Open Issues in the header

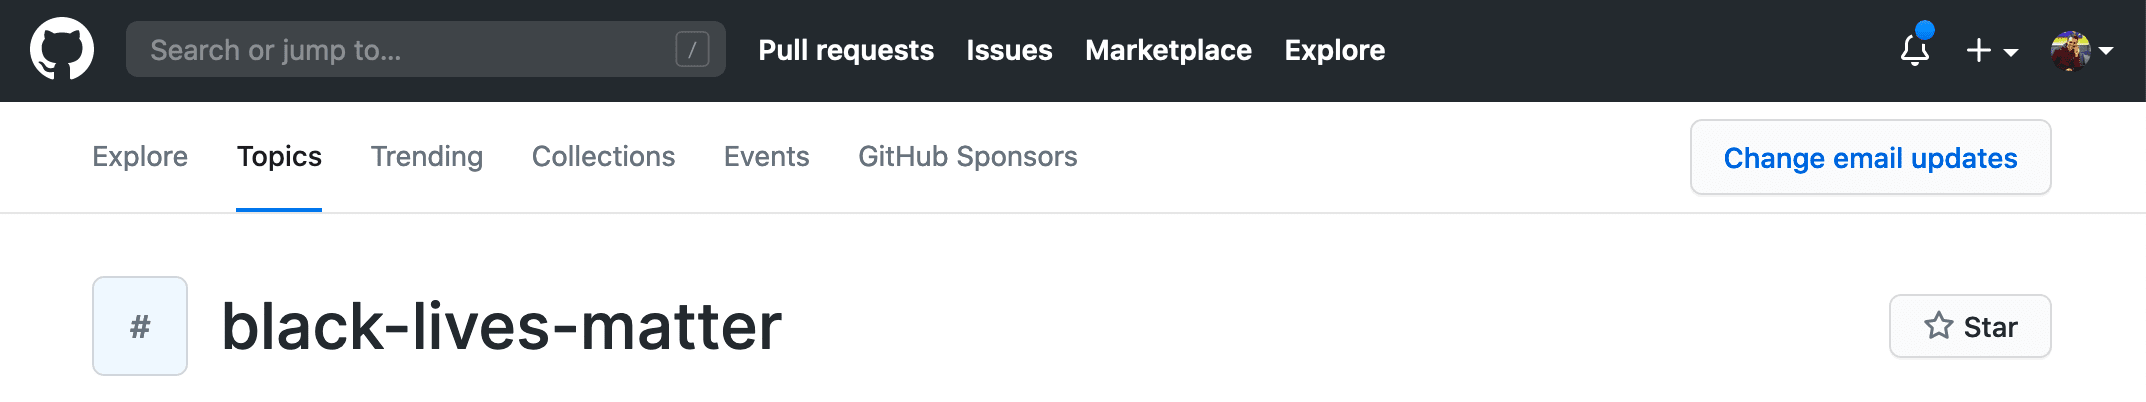(x=1009, y=50)
